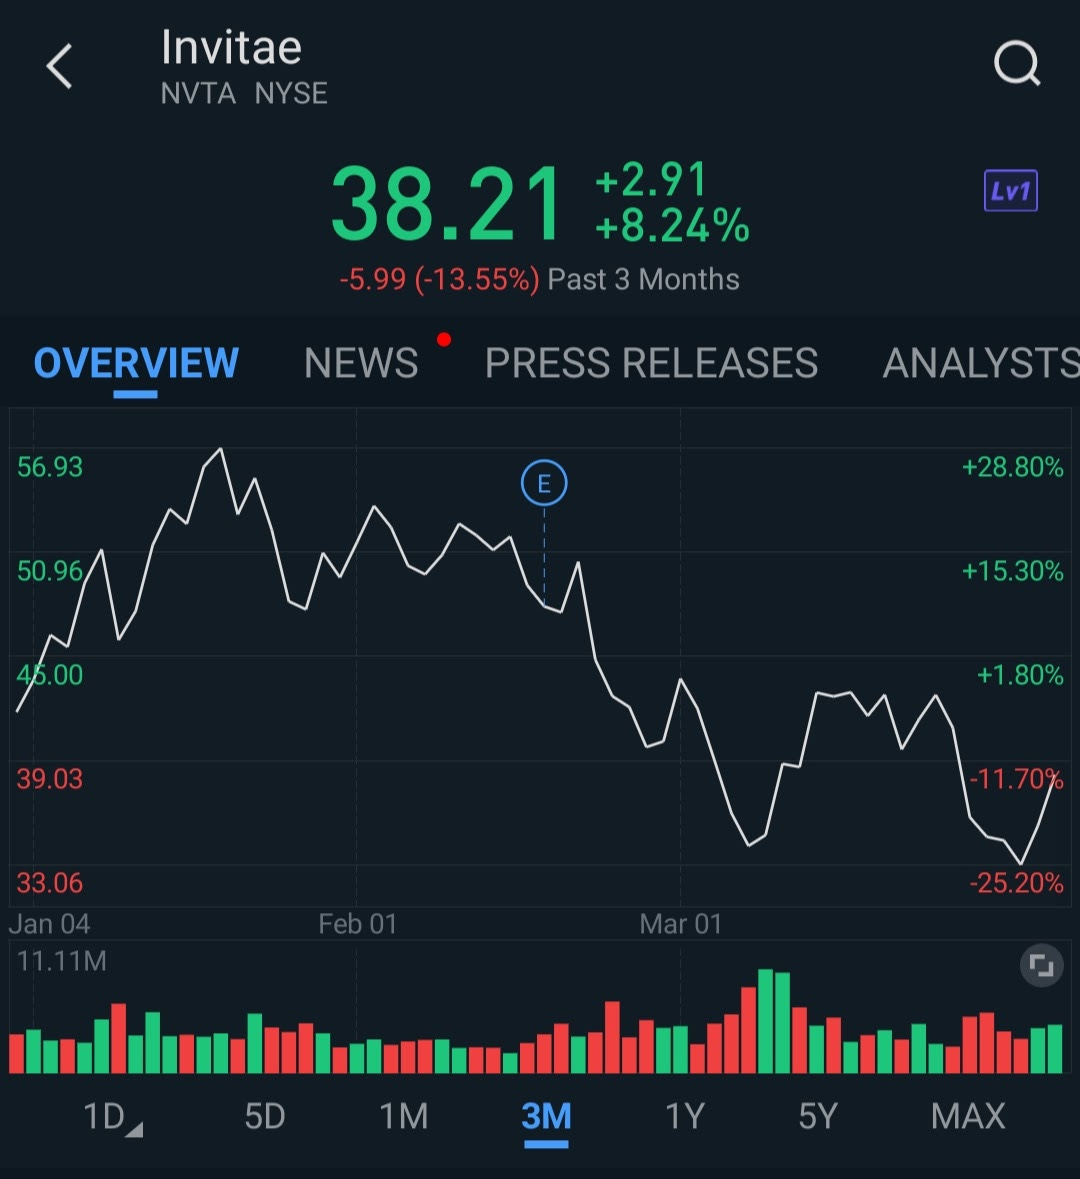1080x1179 pixels.
Task: Tap the Jan 04 date label
Action: point(50,924)
